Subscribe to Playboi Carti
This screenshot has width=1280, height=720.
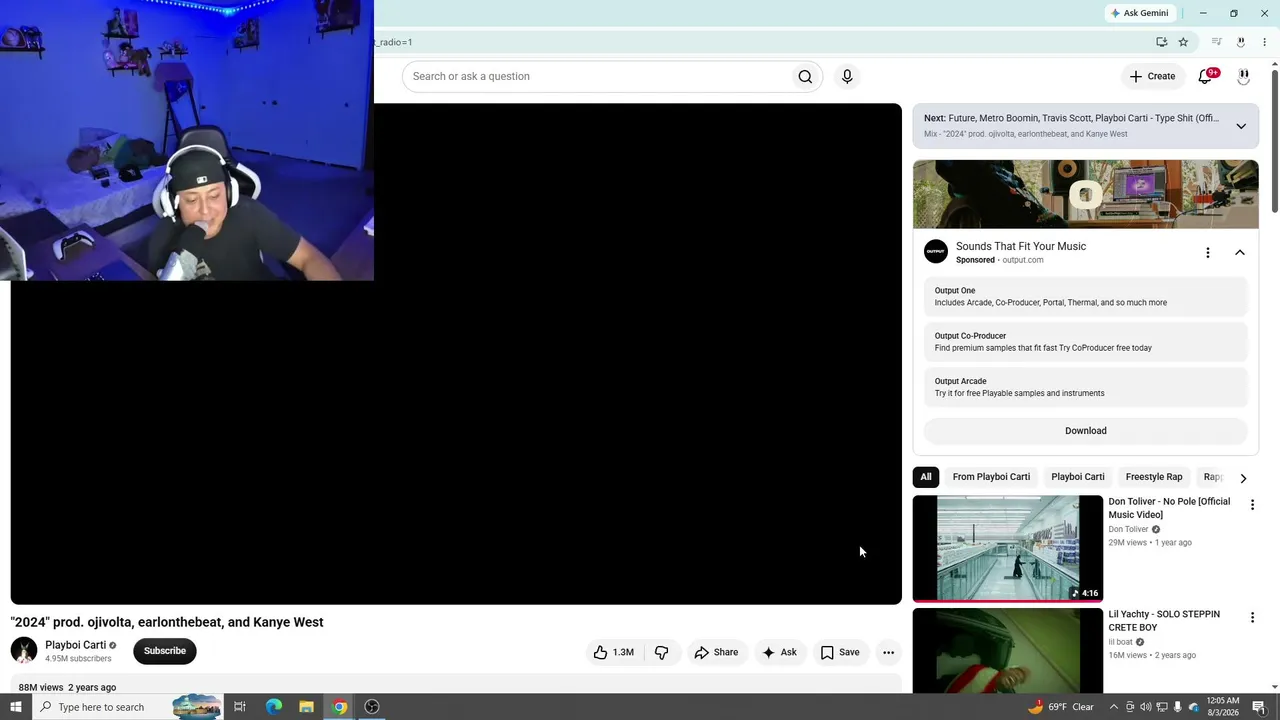165,651
